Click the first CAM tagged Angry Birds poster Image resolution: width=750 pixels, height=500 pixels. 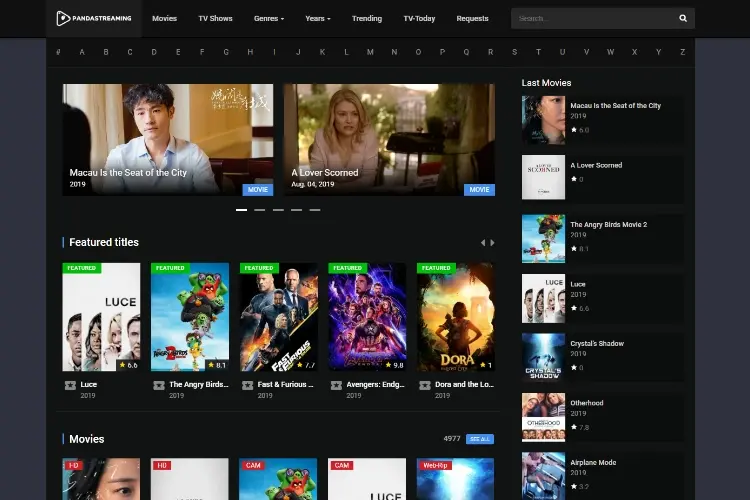coord(278,479)
